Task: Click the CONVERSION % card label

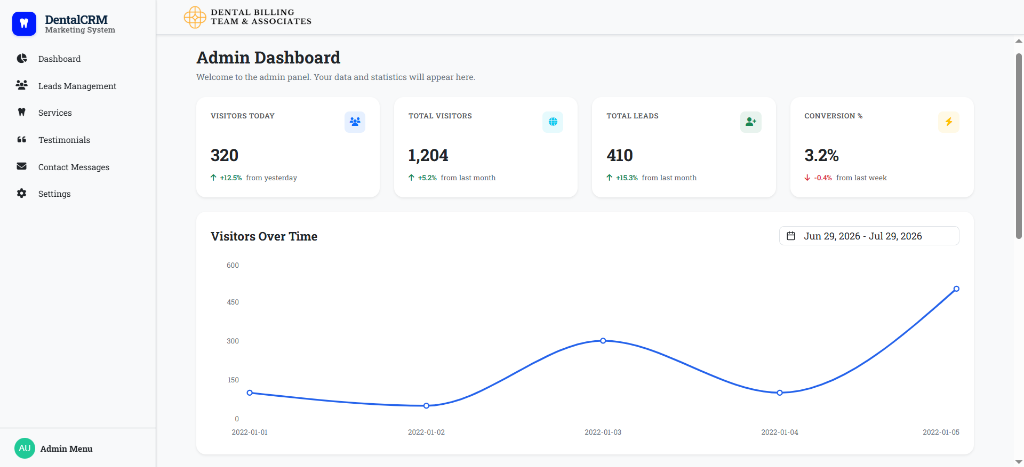Action: pos(833,116)
